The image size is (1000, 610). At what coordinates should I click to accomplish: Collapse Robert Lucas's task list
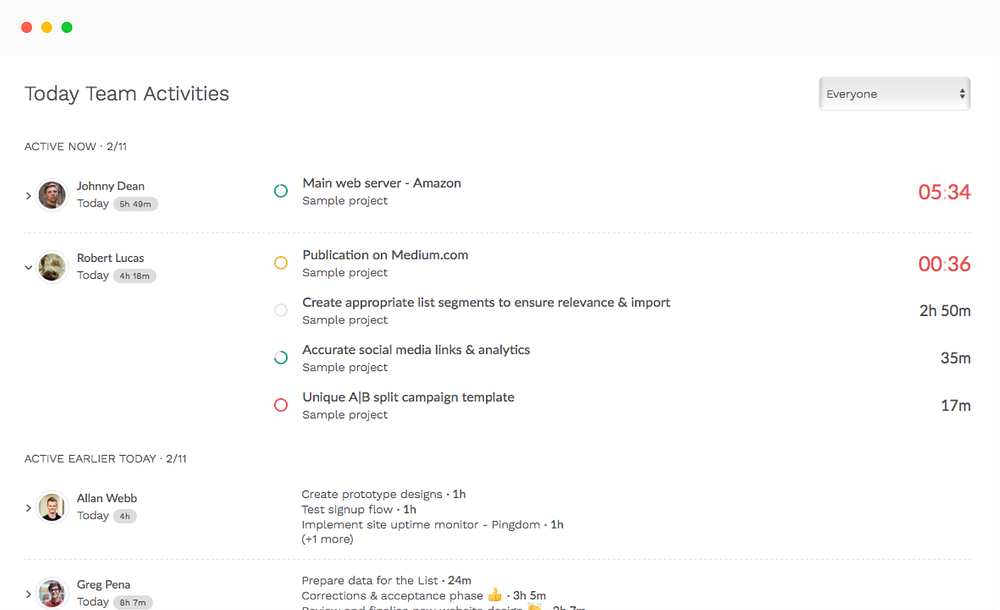28,267
